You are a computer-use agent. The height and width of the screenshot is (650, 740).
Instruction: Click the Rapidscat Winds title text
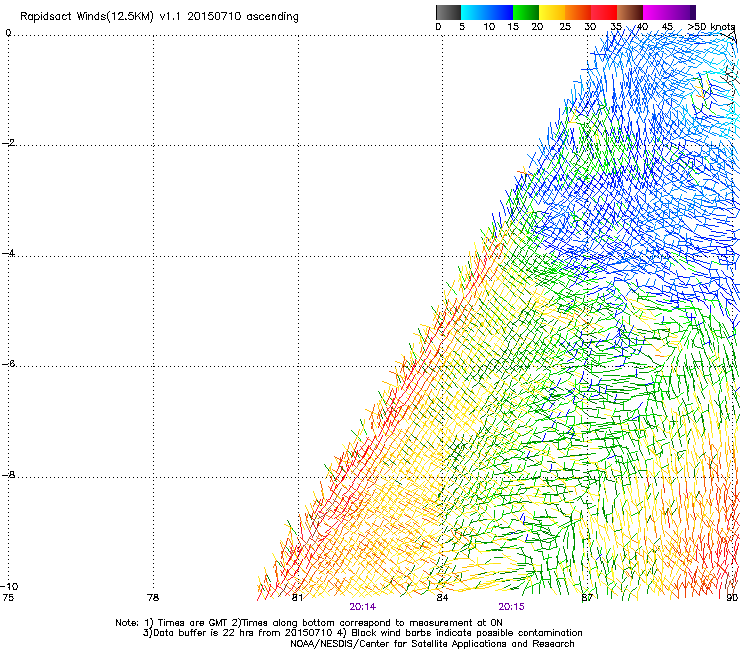pos(159,17)
